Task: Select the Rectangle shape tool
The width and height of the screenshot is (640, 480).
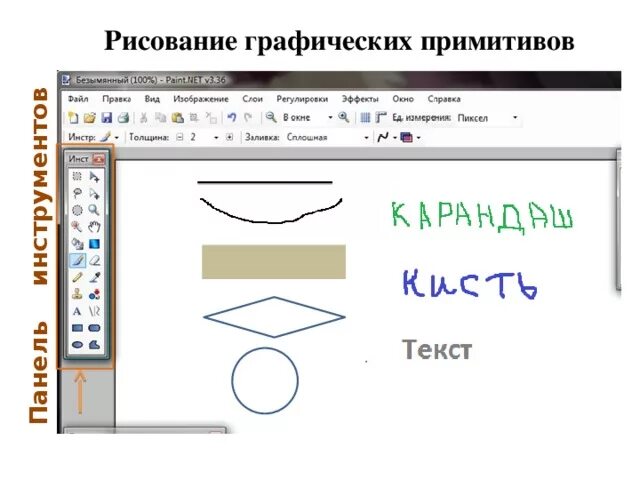Action: click(77, 328)
